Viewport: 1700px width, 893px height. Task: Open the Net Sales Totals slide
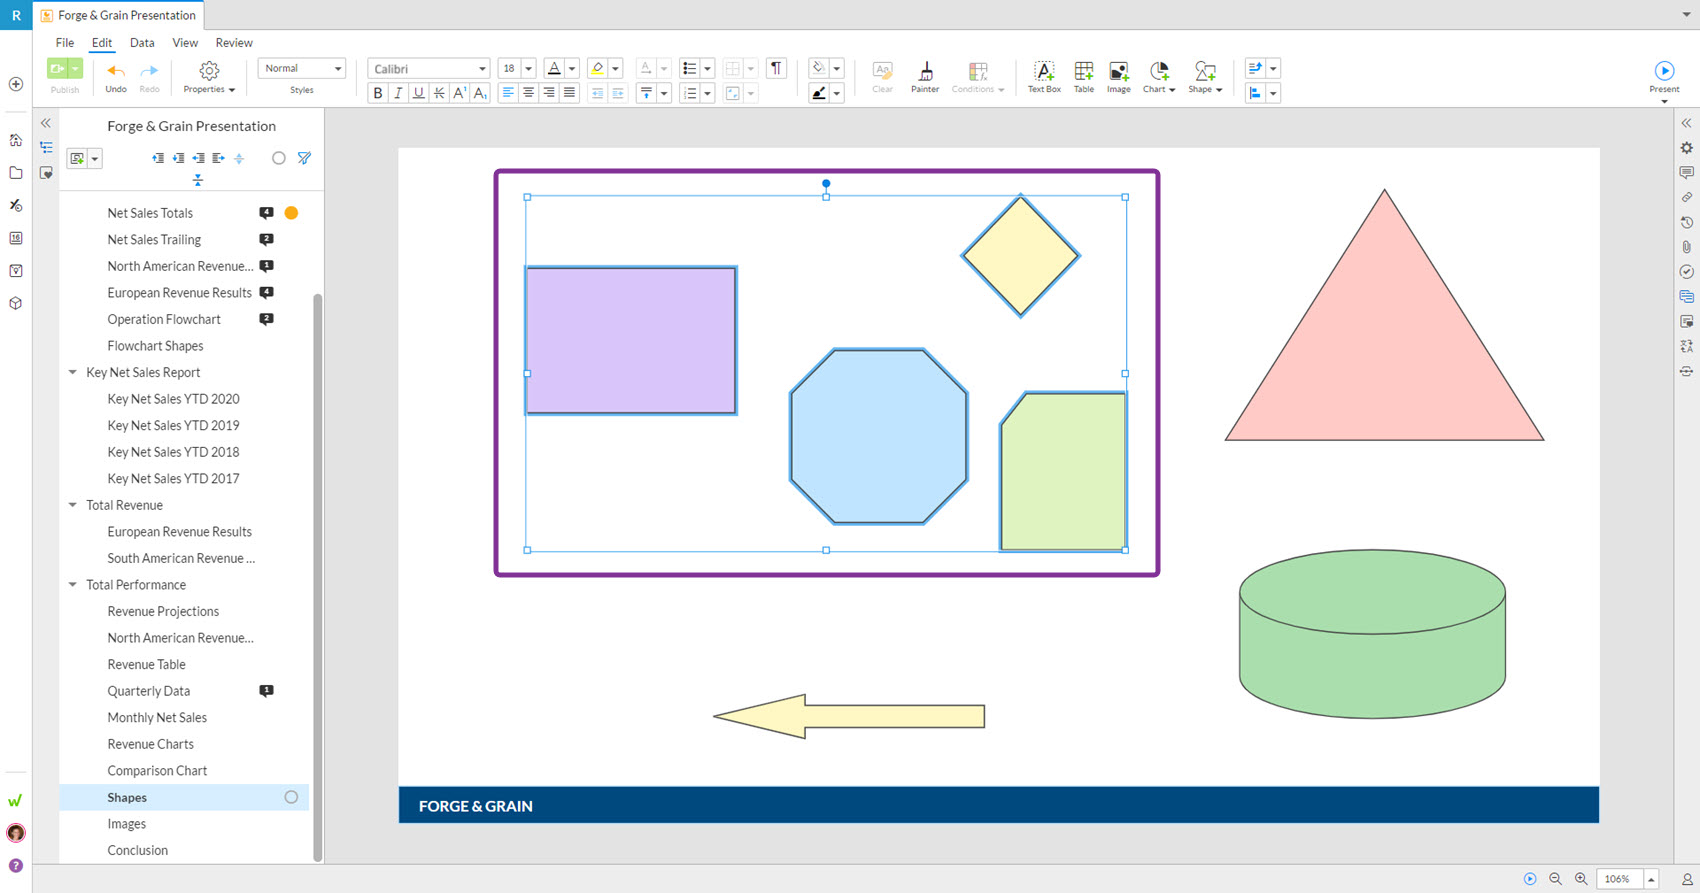click(150, 213)
